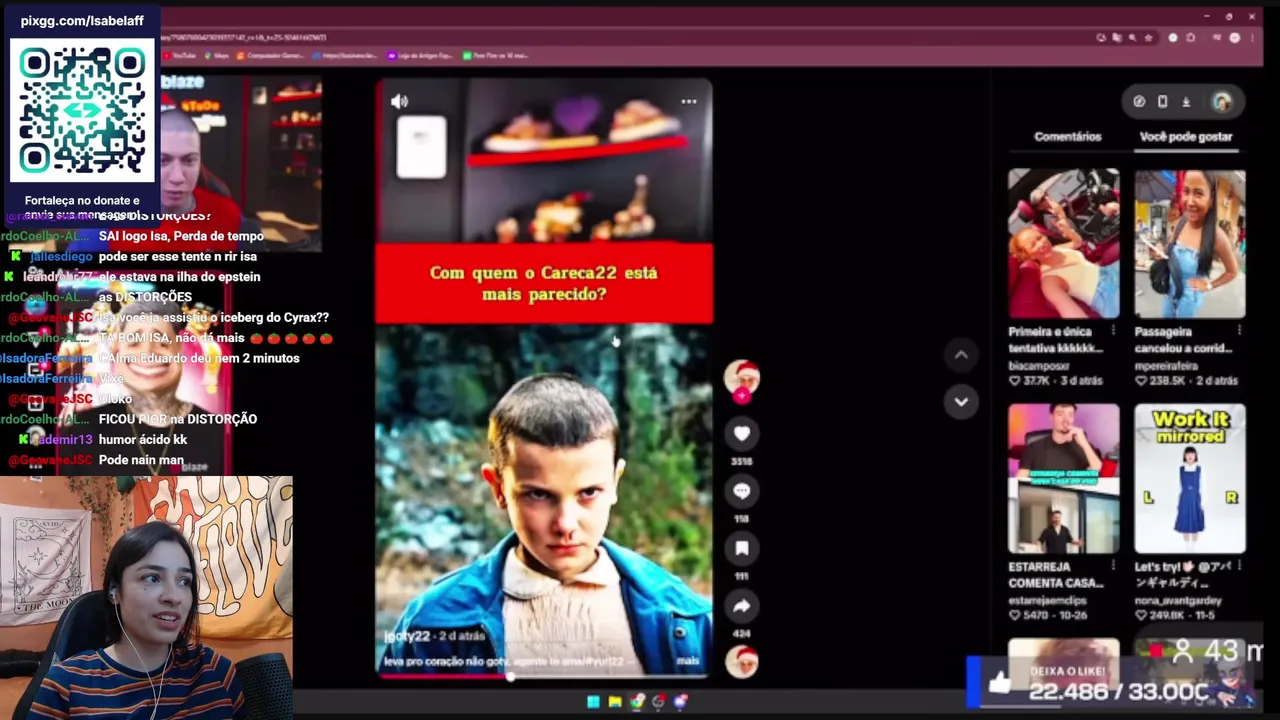Click the nona_avantgardey author name
Screen dimensions: 1280x720
(x=1178, y=601)
